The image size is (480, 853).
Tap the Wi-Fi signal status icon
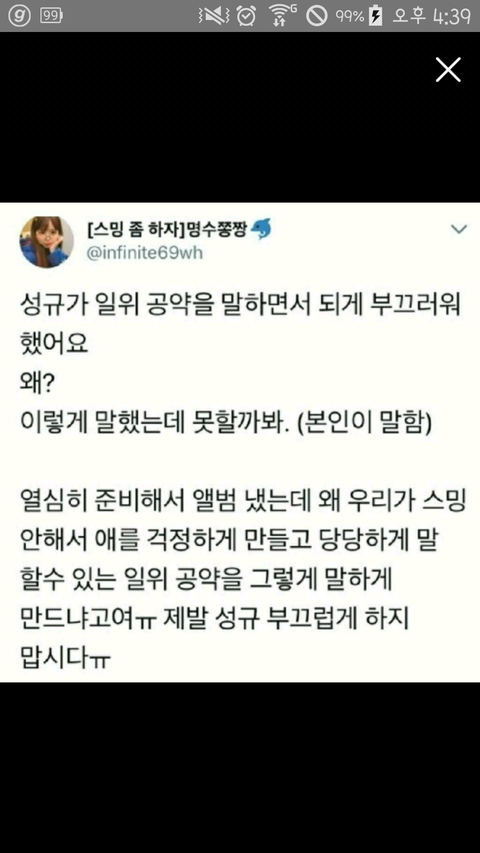click(283, 16)
